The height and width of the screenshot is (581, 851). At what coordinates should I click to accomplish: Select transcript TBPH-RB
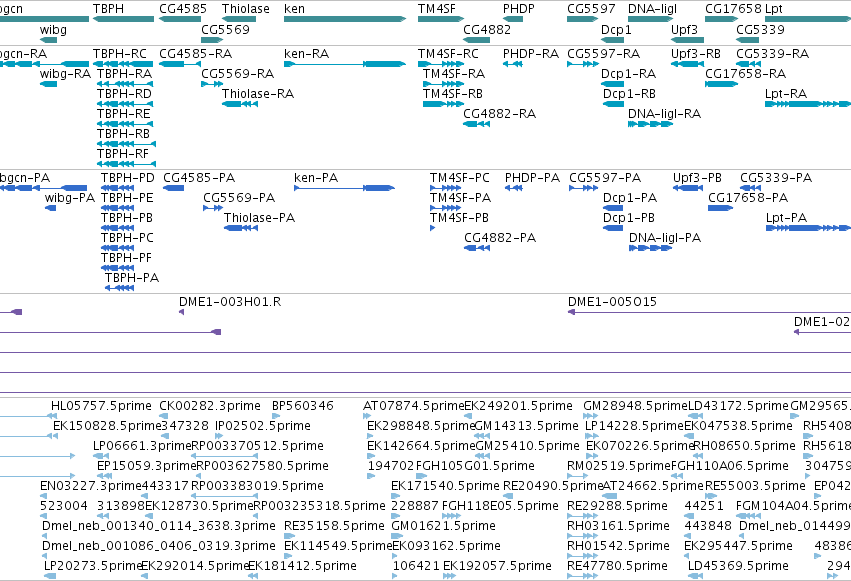click(126, 144)
